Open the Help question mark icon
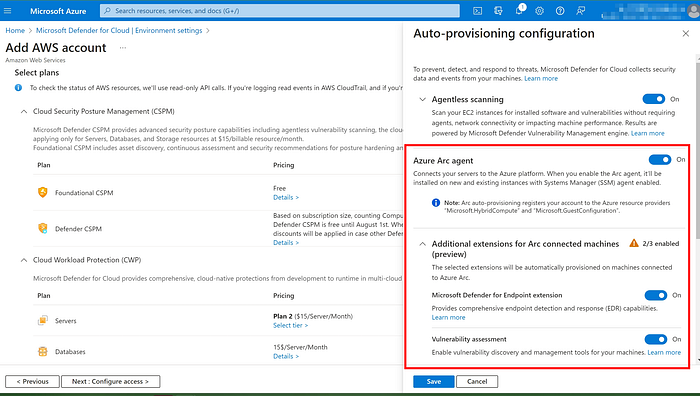This screenshot has width=700, height=396. (560, 11)
